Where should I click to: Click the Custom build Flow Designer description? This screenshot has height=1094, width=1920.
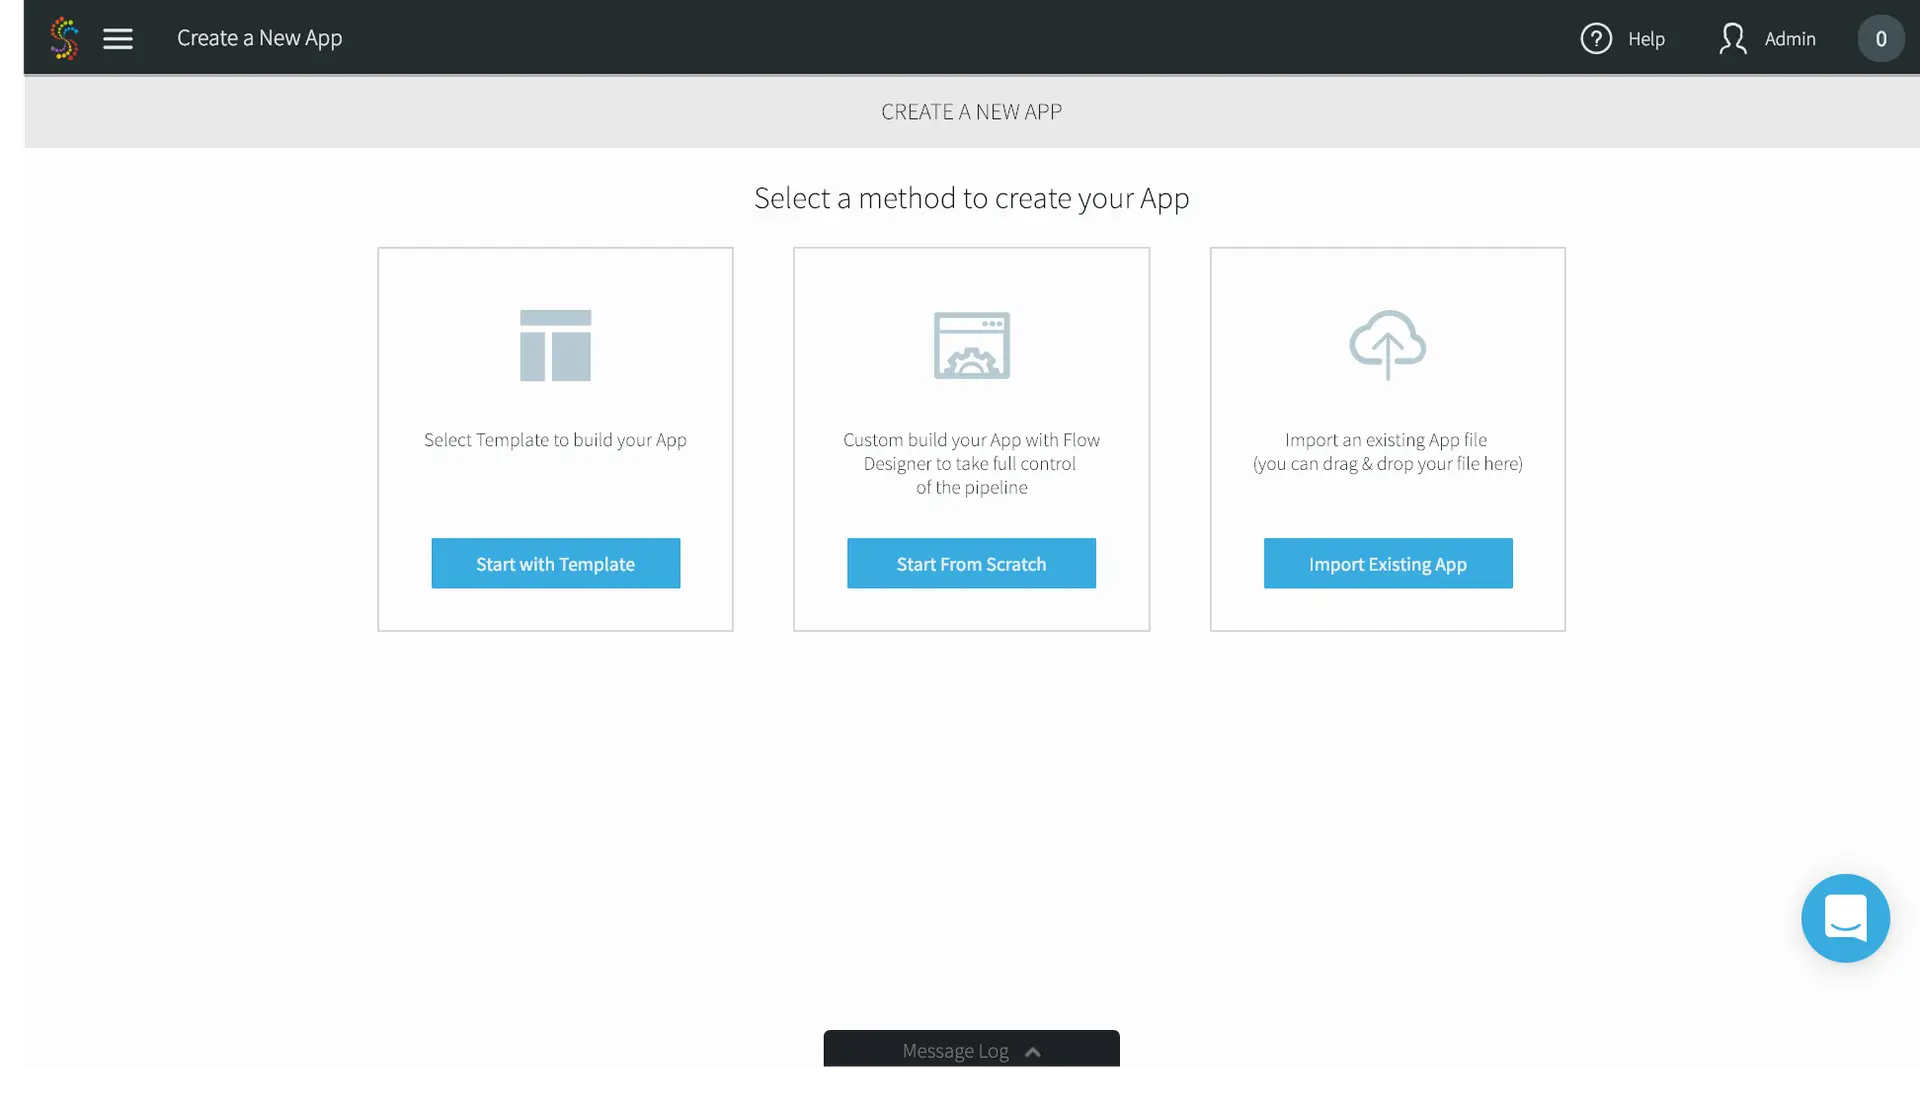[x=971, y=463]
